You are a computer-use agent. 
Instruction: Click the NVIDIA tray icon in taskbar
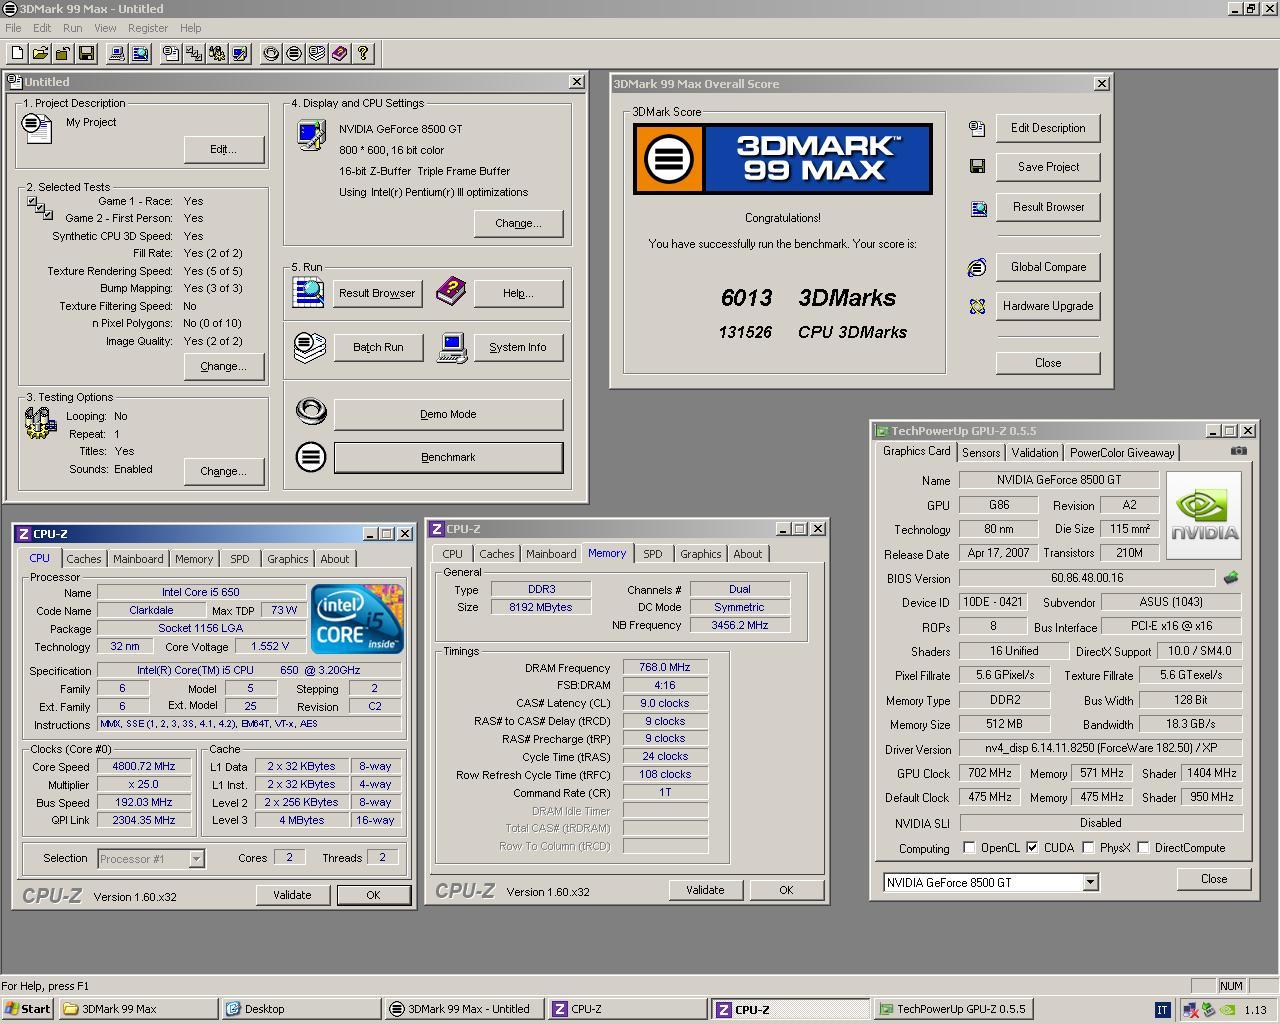click(x=1227, y=1010)
